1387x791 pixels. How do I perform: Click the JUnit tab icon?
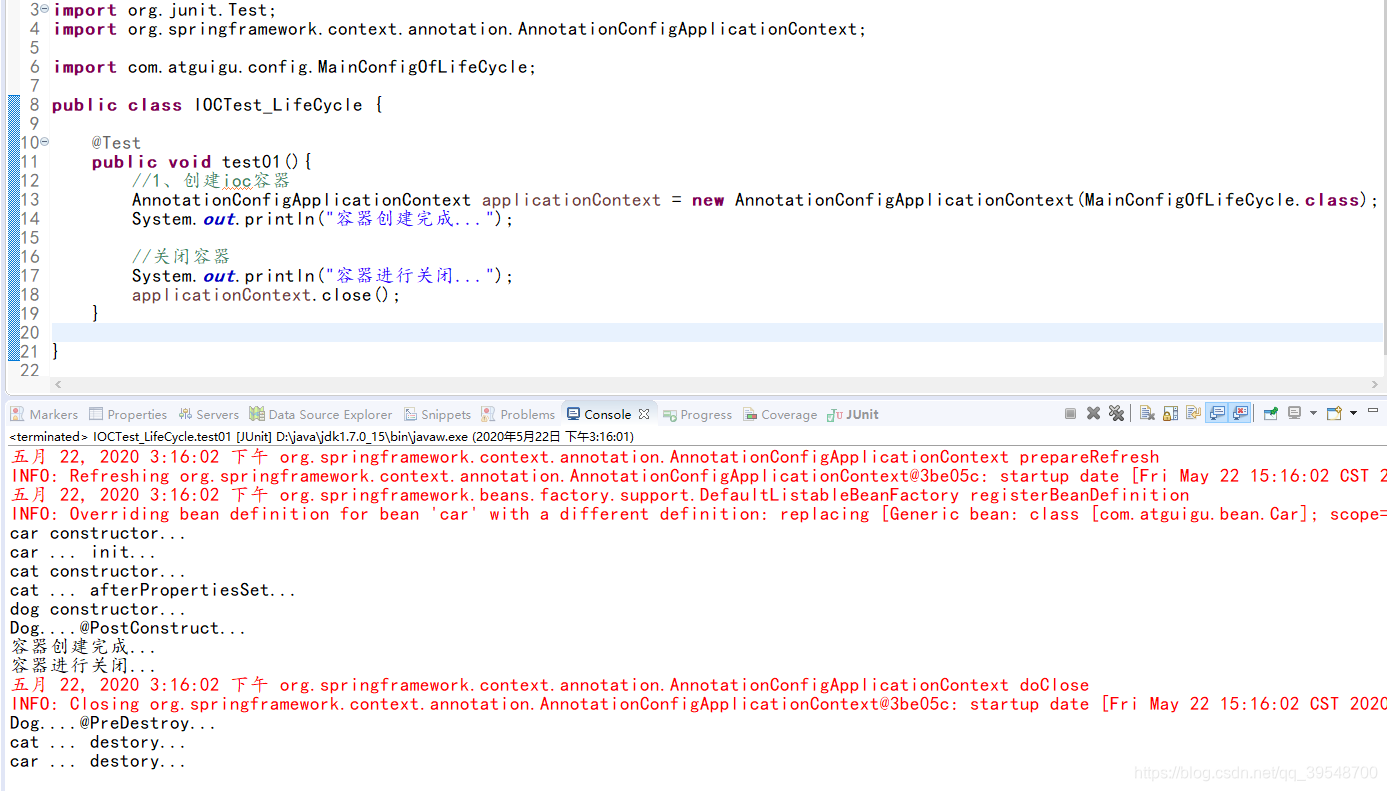[x=836, y=414]
